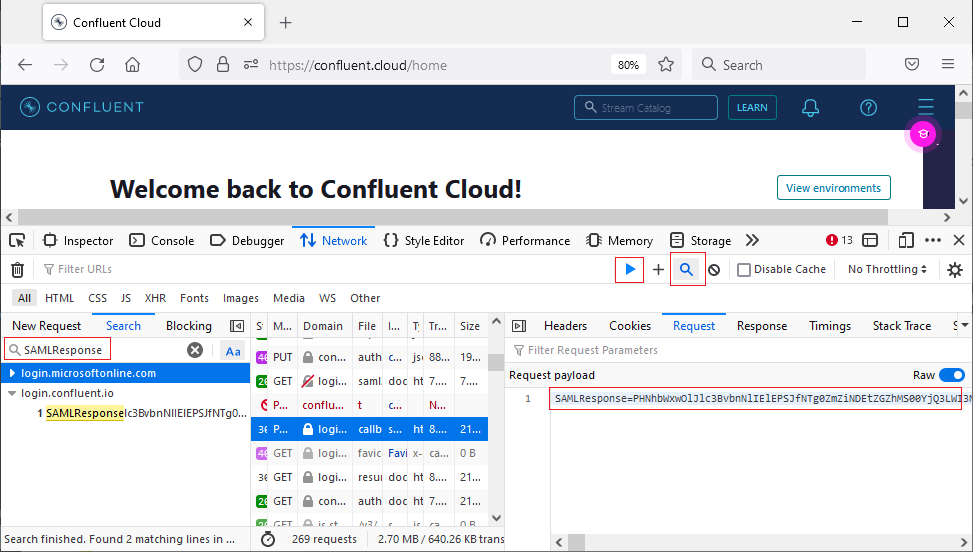Go to the browser Home icon
The width and height of the screenshot is (973, 552).
pyautogui.click(x=132, y=65)
